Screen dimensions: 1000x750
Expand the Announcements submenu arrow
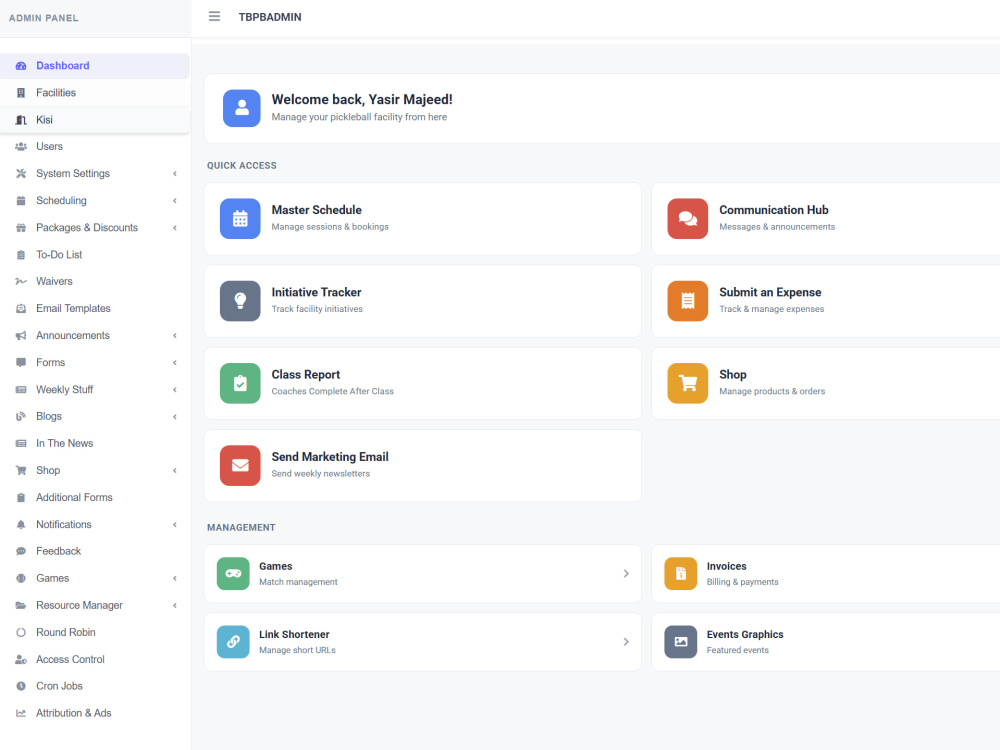[175, 335]
